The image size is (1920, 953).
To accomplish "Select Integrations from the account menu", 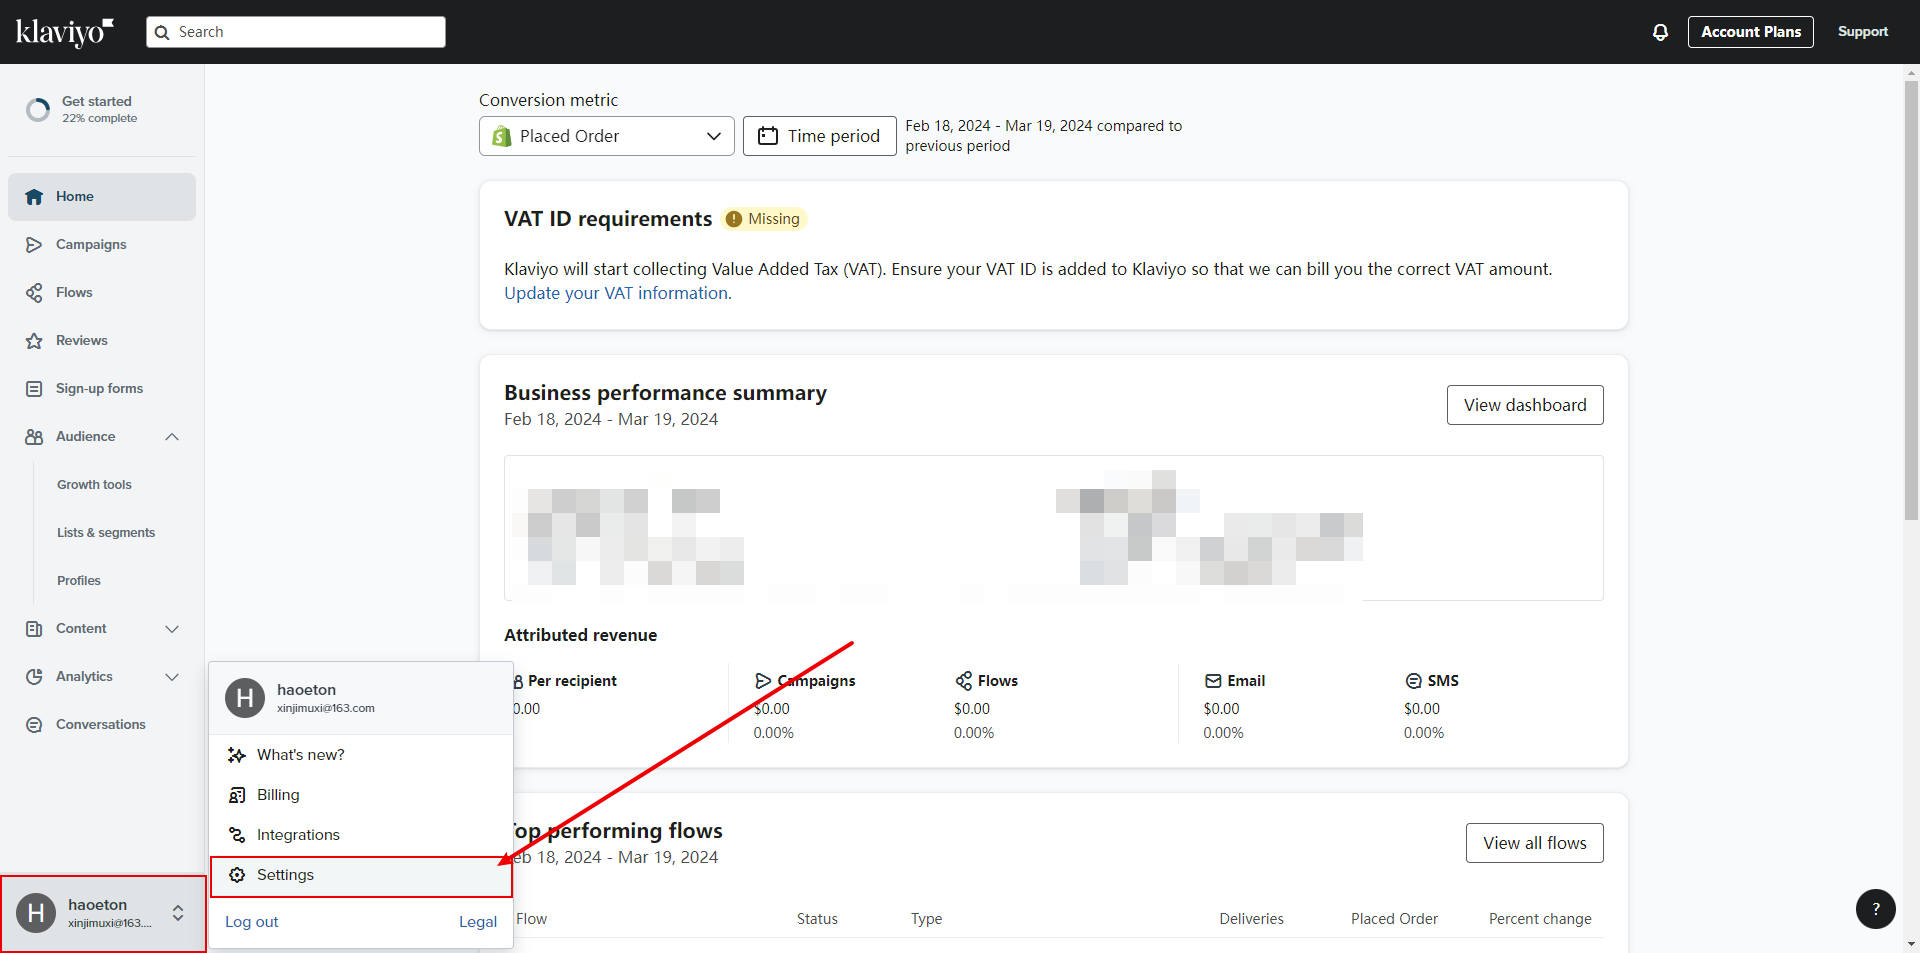I will tap(361, 835).
